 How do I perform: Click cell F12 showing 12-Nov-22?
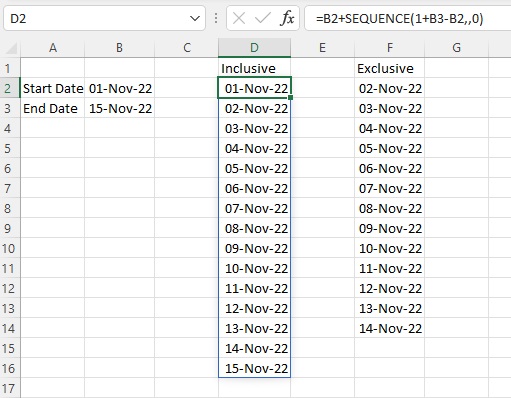coord(390,288)
